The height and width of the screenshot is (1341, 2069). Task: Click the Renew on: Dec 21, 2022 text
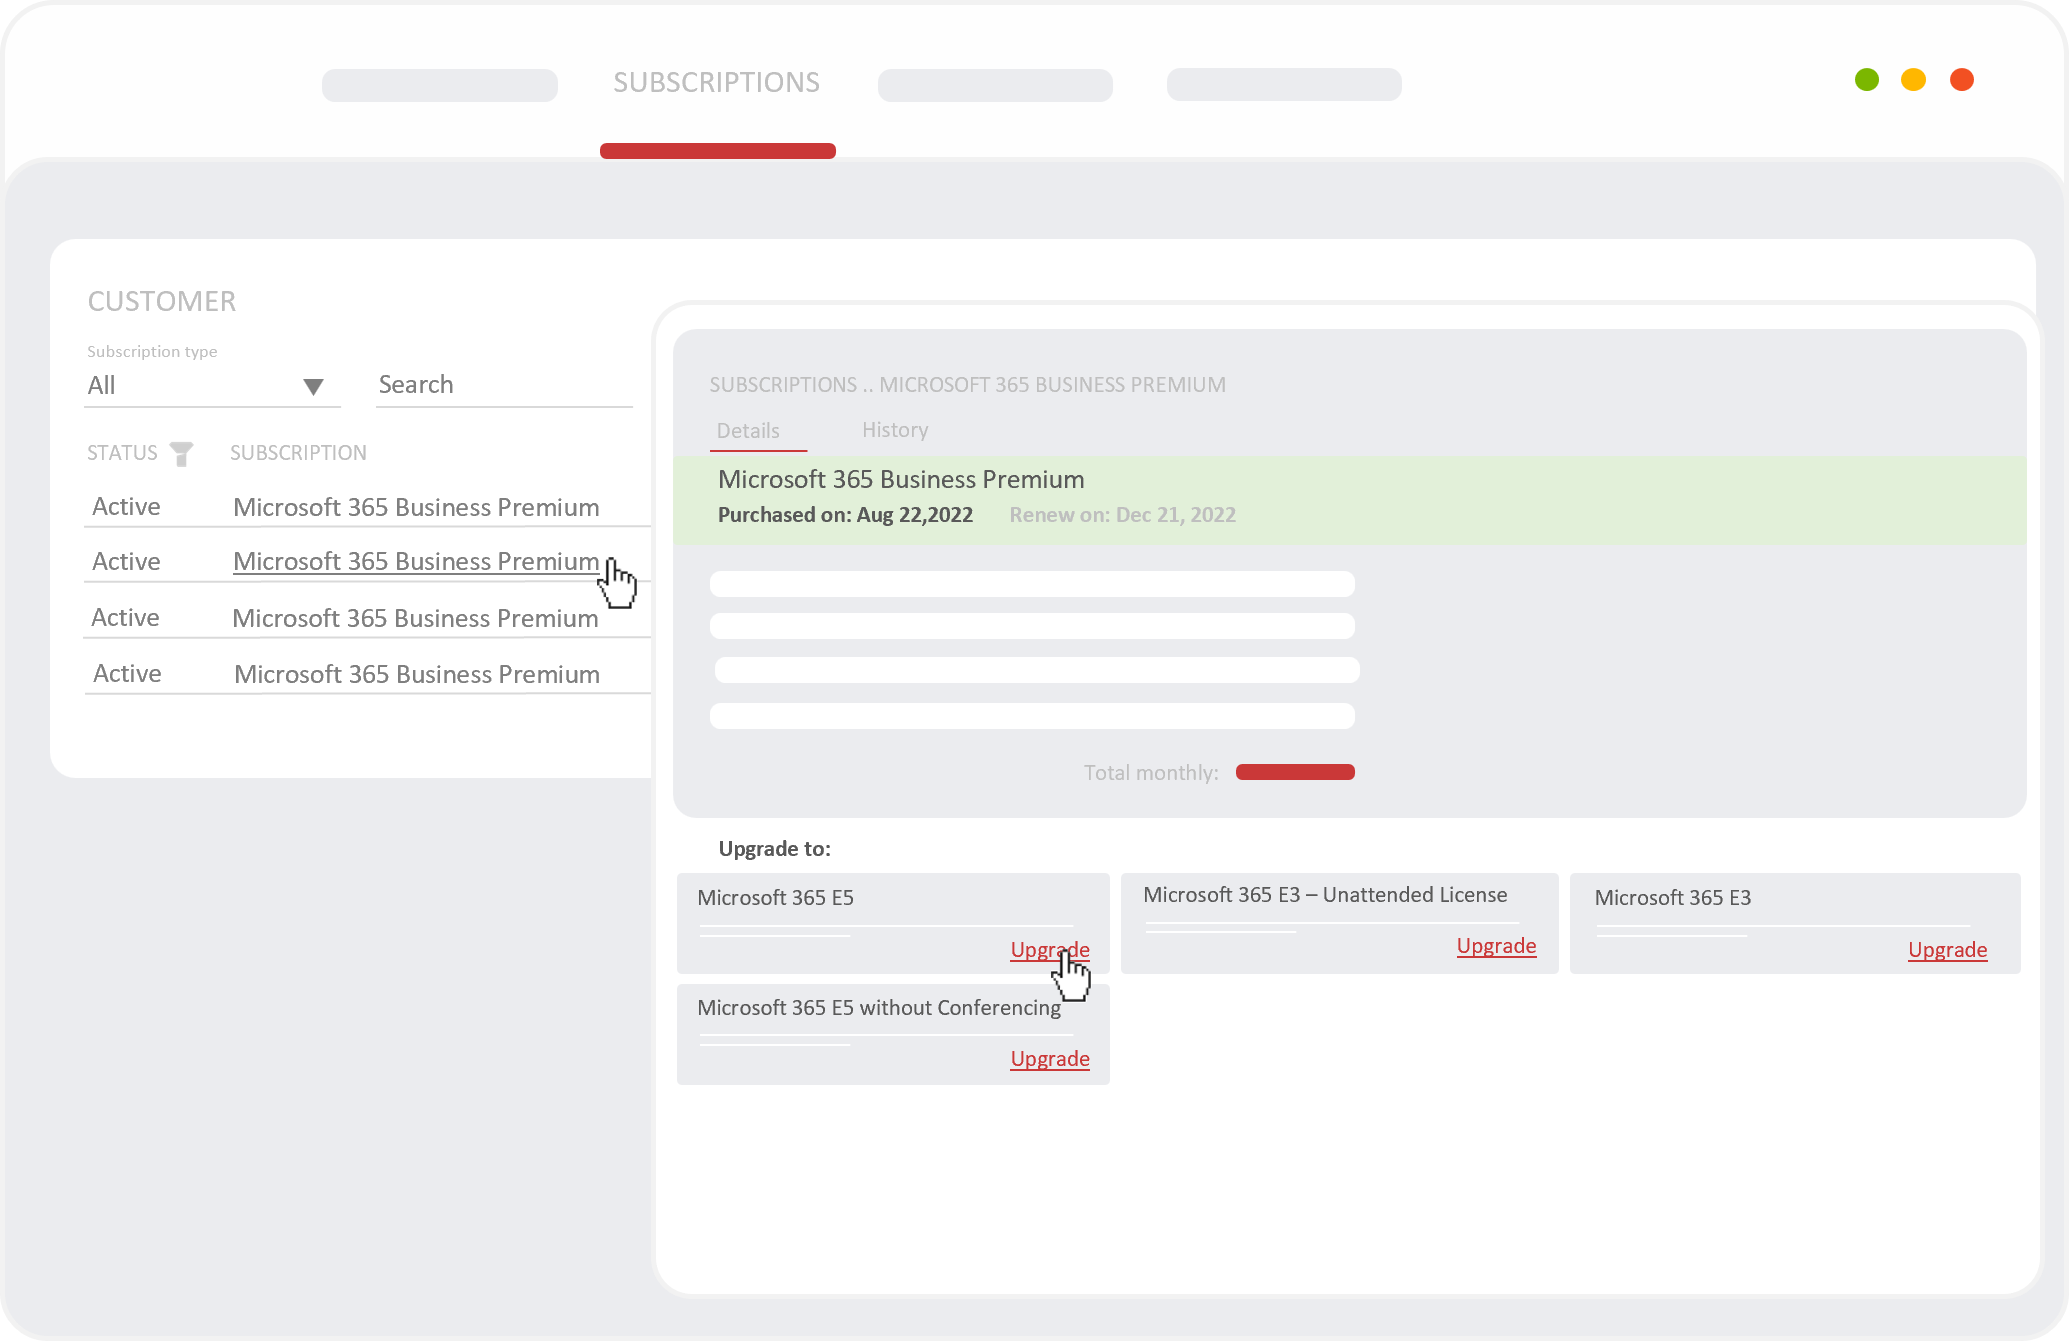[x=1122, y=515]
